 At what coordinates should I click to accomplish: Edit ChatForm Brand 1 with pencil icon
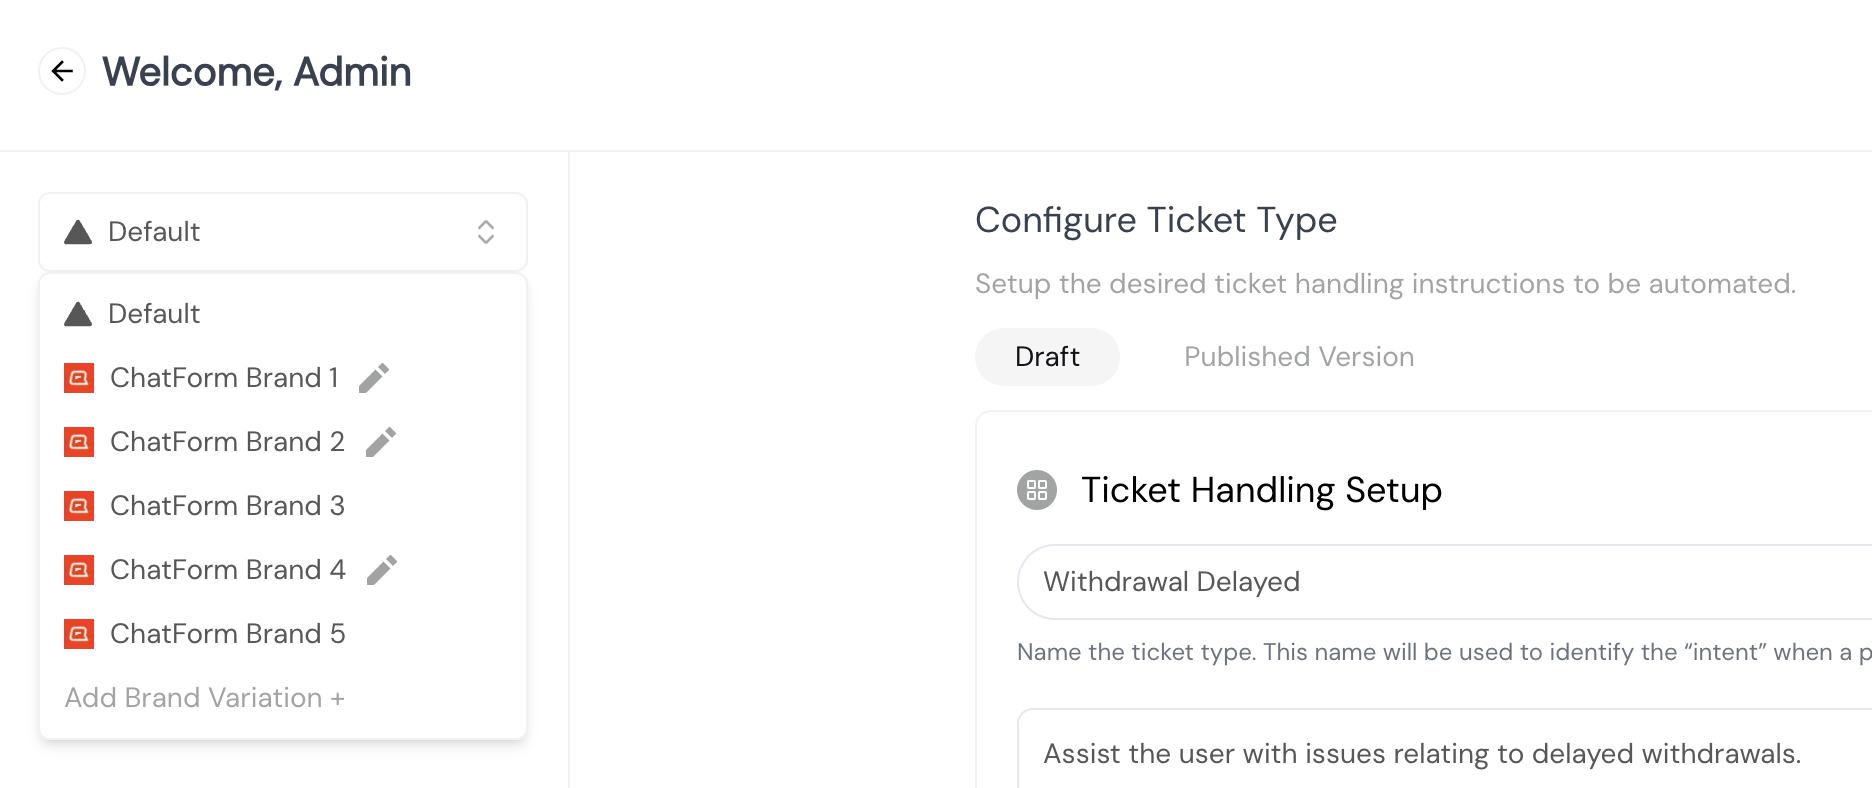tap(374, 378)
